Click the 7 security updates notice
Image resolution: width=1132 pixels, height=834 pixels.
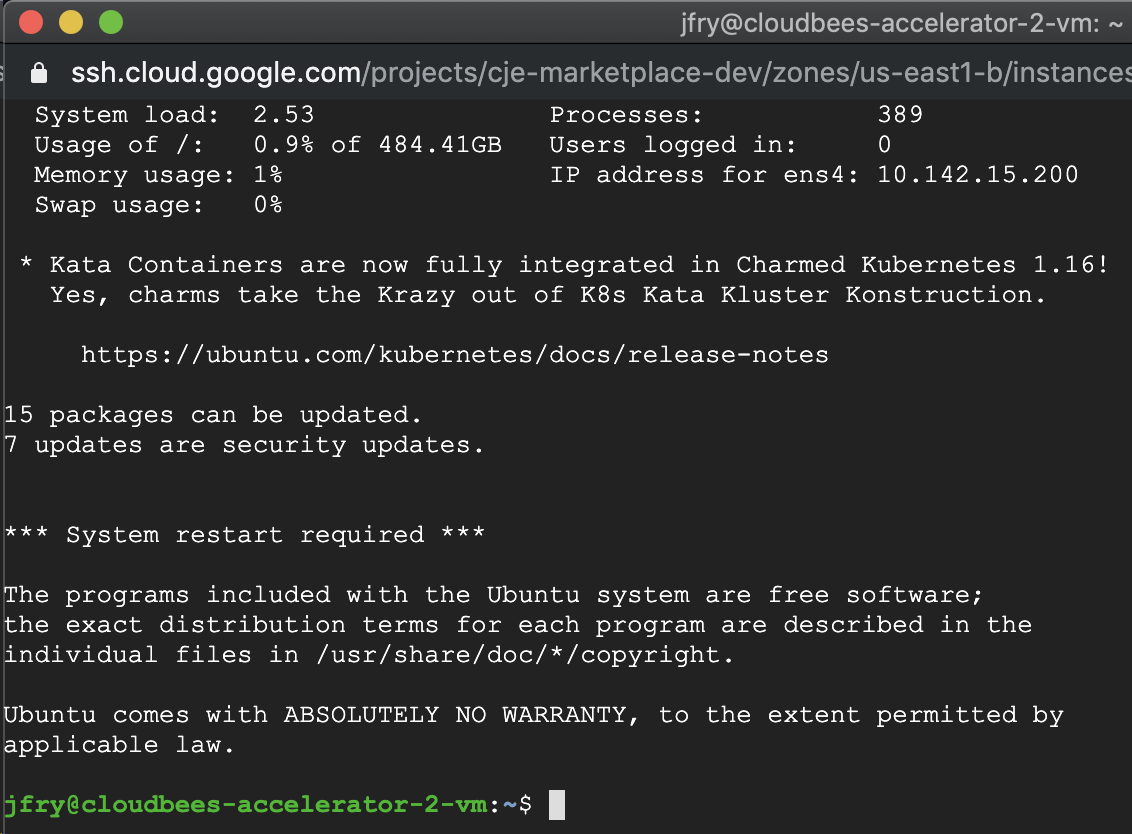pos(243,444)
